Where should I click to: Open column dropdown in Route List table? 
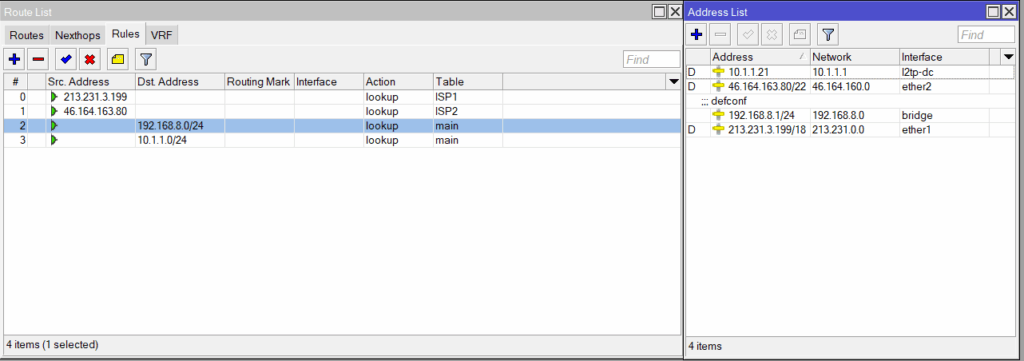[673, 82]
